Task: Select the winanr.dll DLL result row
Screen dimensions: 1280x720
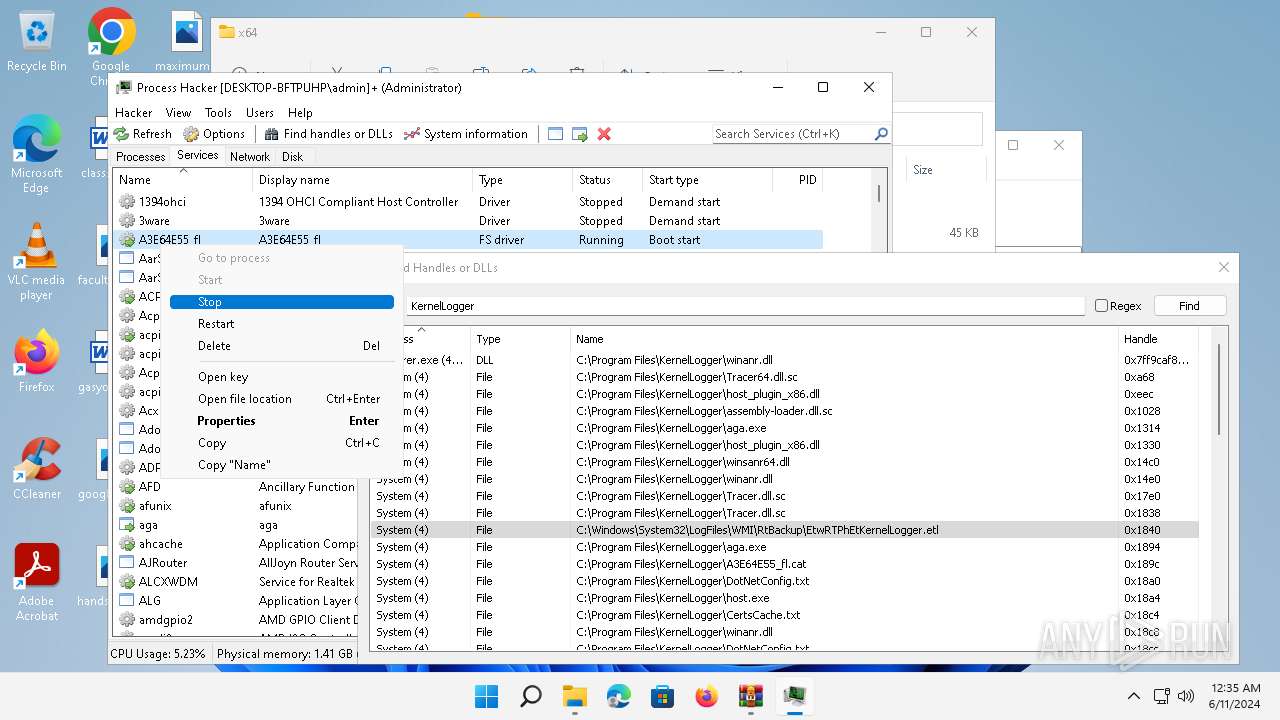Action: (x=785, y=360)
